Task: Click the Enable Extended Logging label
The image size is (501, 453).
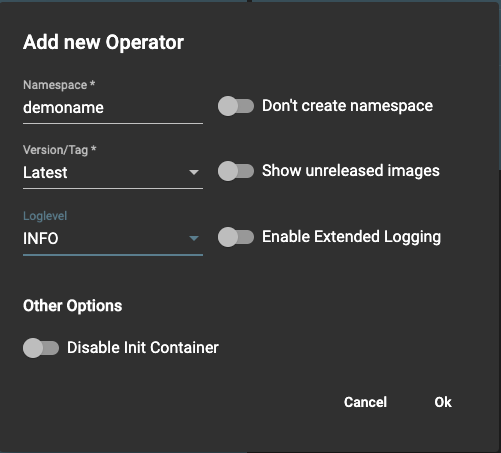Action: [351, 237]
